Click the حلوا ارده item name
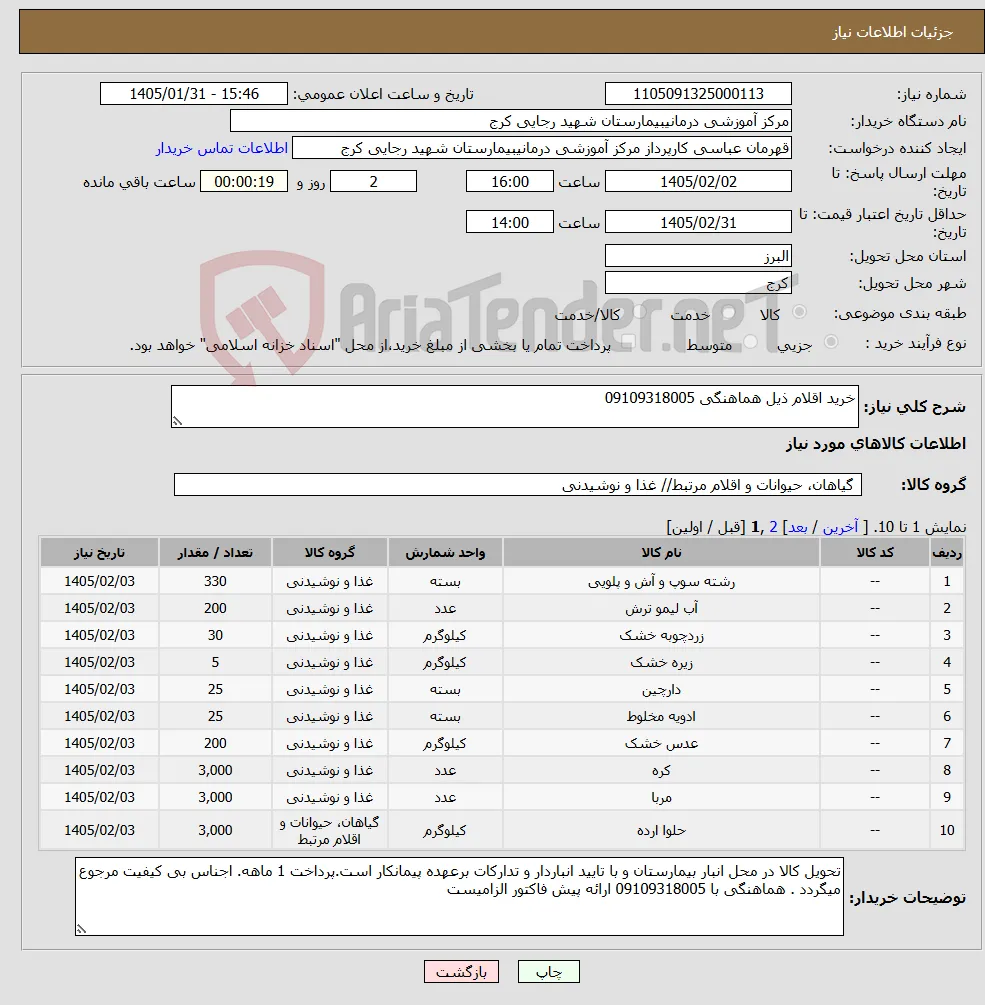 [661, 830]
